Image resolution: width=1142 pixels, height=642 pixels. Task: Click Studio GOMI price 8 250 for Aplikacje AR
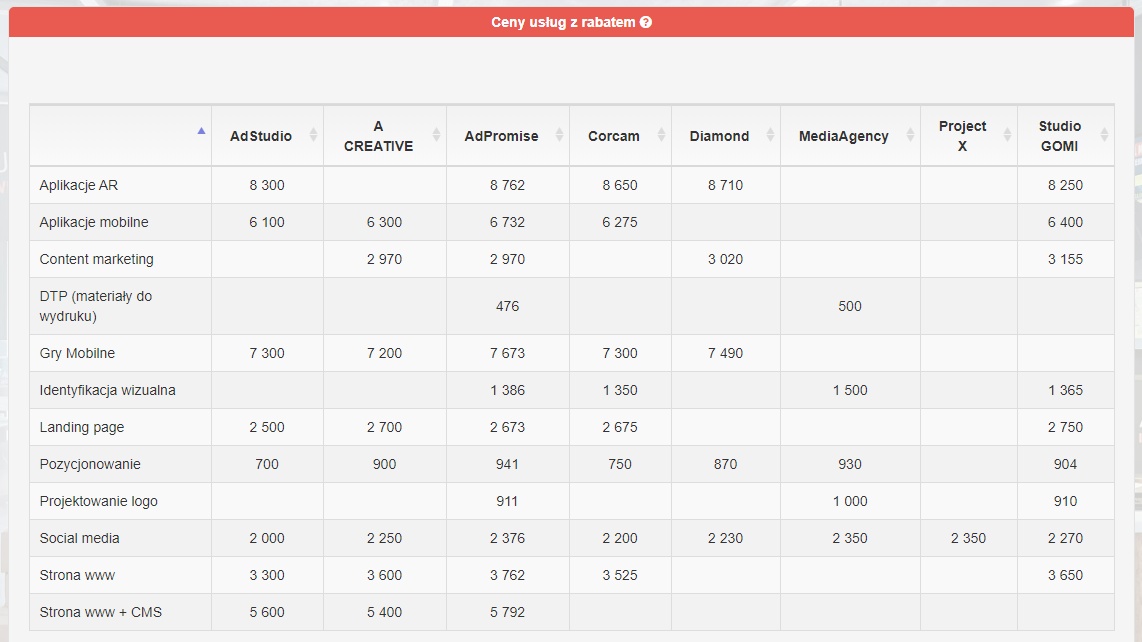pyautogui.click(x=1065, y=185)
